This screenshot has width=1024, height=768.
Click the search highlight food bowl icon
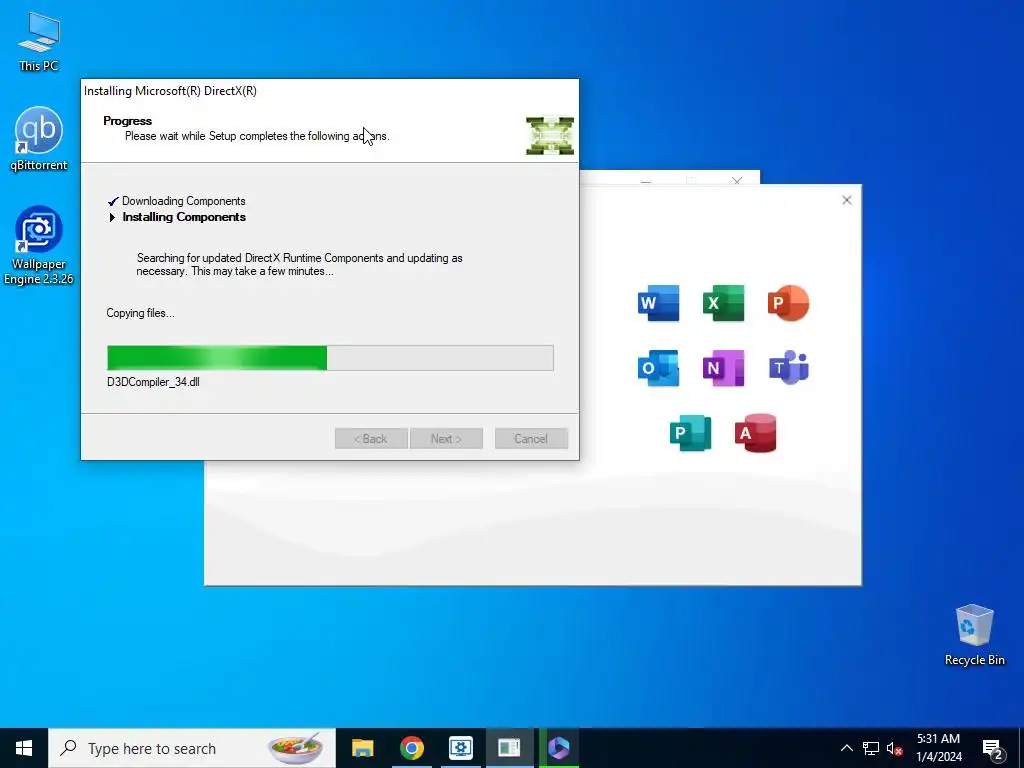(x=295, y=748)
